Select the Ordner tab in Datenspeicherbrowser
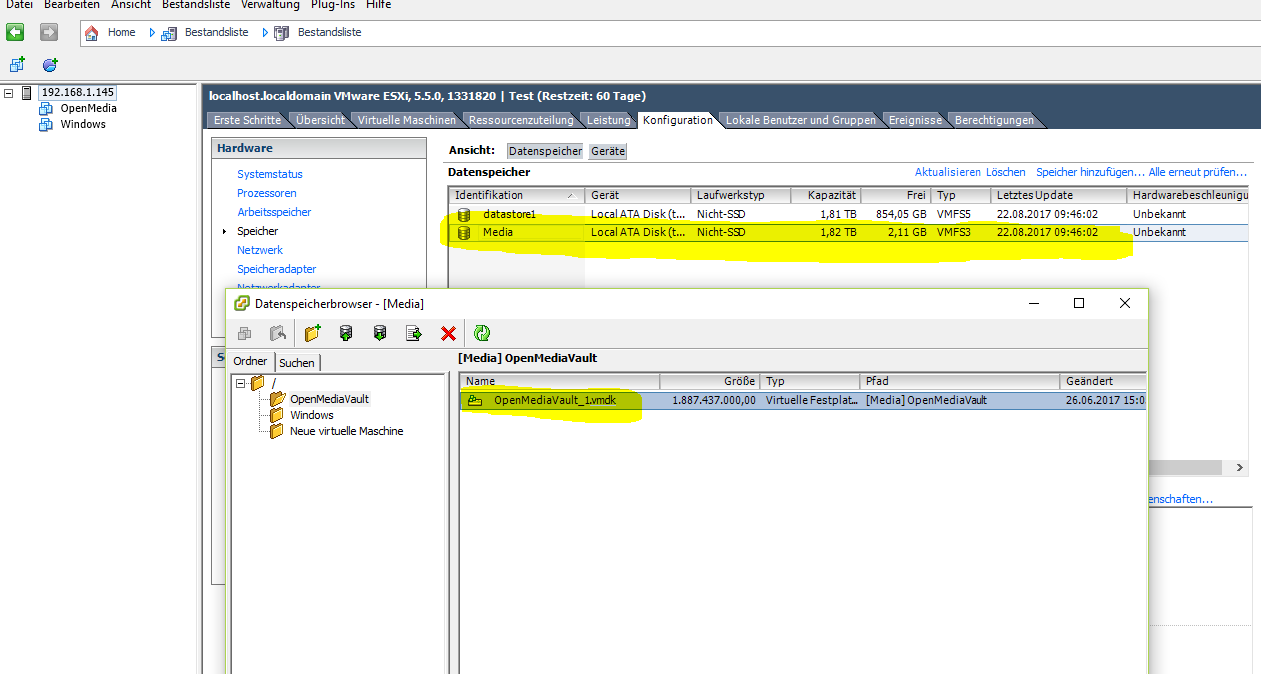This screenshot has height=674, width=1261. coord(251,362)
